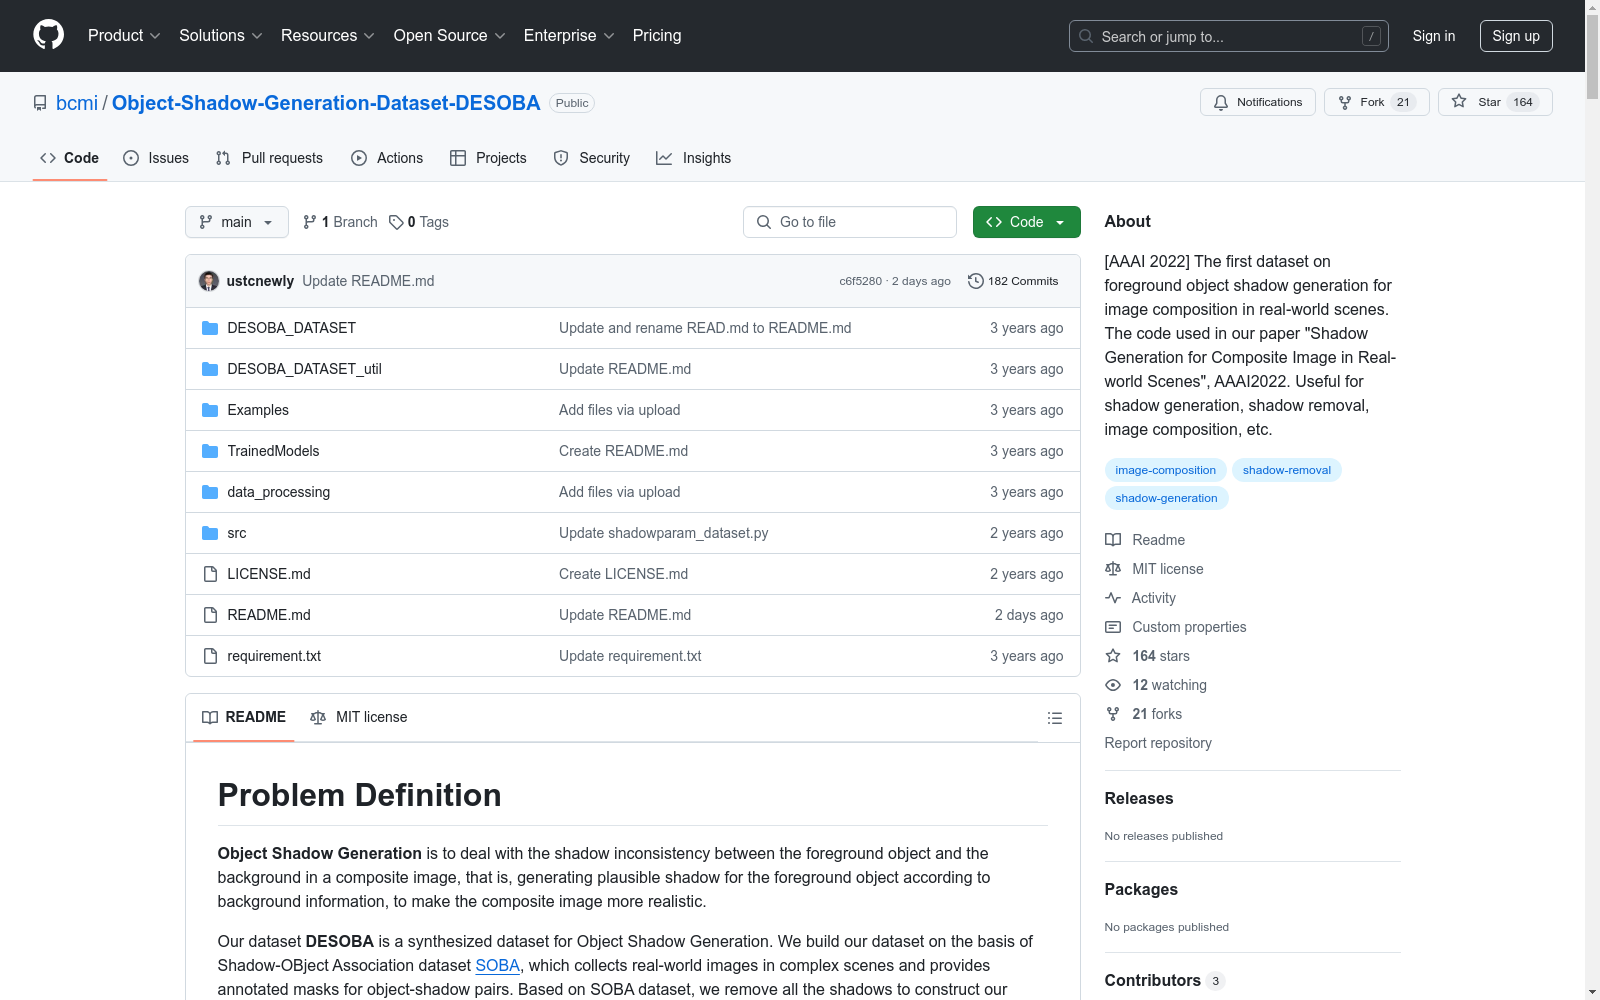Open commit c6f5280 link
The height and width of the screenshot is (1000, 1600).
860,281
